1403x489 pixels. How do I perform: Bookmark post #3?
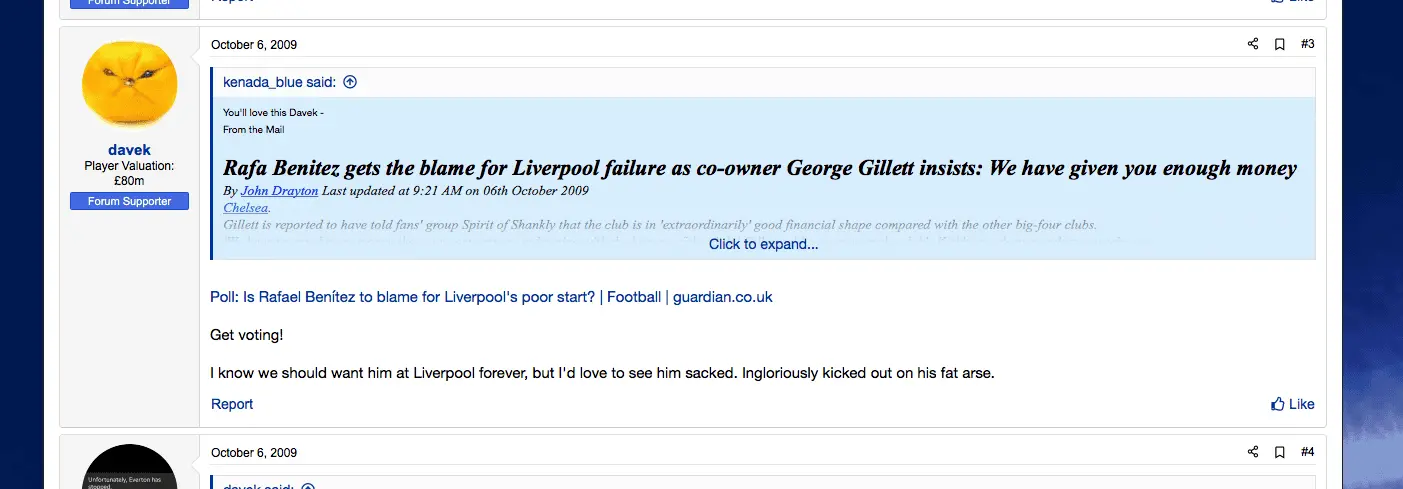[1279, 44]
